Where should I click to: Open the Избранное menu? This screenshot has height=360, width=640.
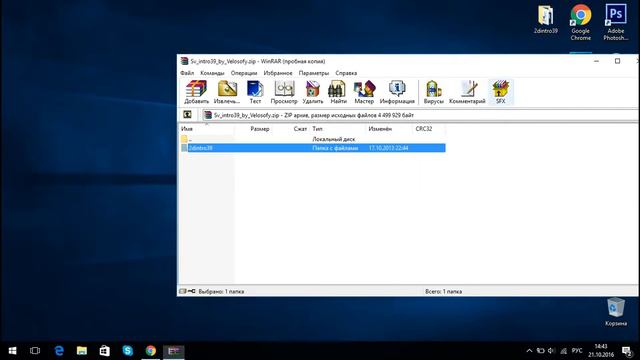point(278,73)
